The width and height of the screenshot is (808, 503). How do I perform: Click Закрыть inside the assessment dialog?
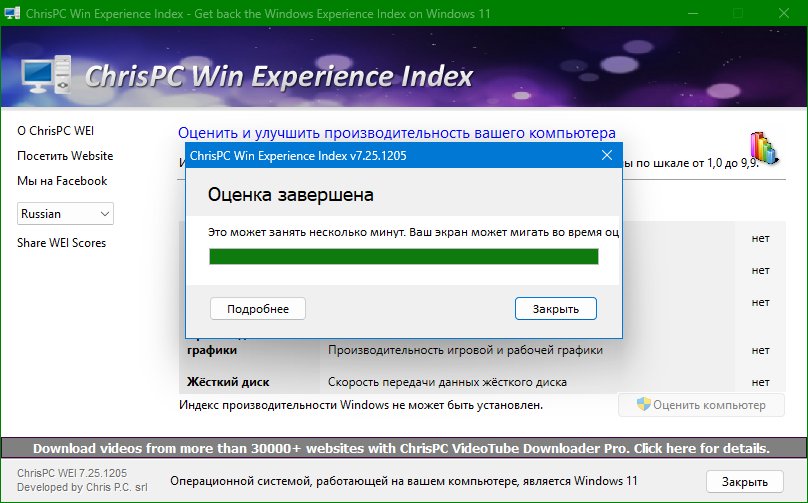(555, 309)
